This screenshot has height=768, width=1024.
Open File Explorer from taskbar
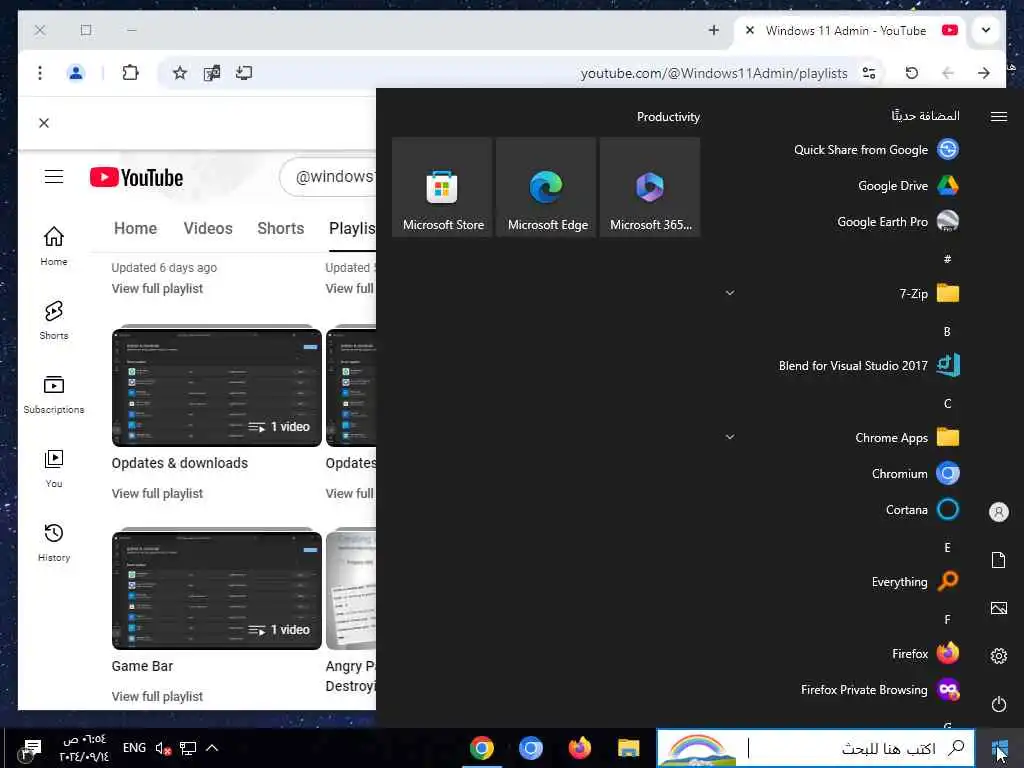click(628, 748)
